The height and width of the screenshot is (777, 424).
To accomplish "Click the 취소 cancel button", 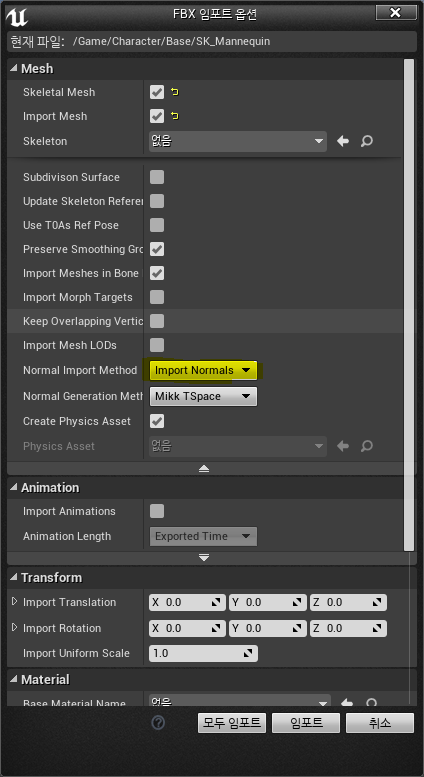I will pos(380,723).
